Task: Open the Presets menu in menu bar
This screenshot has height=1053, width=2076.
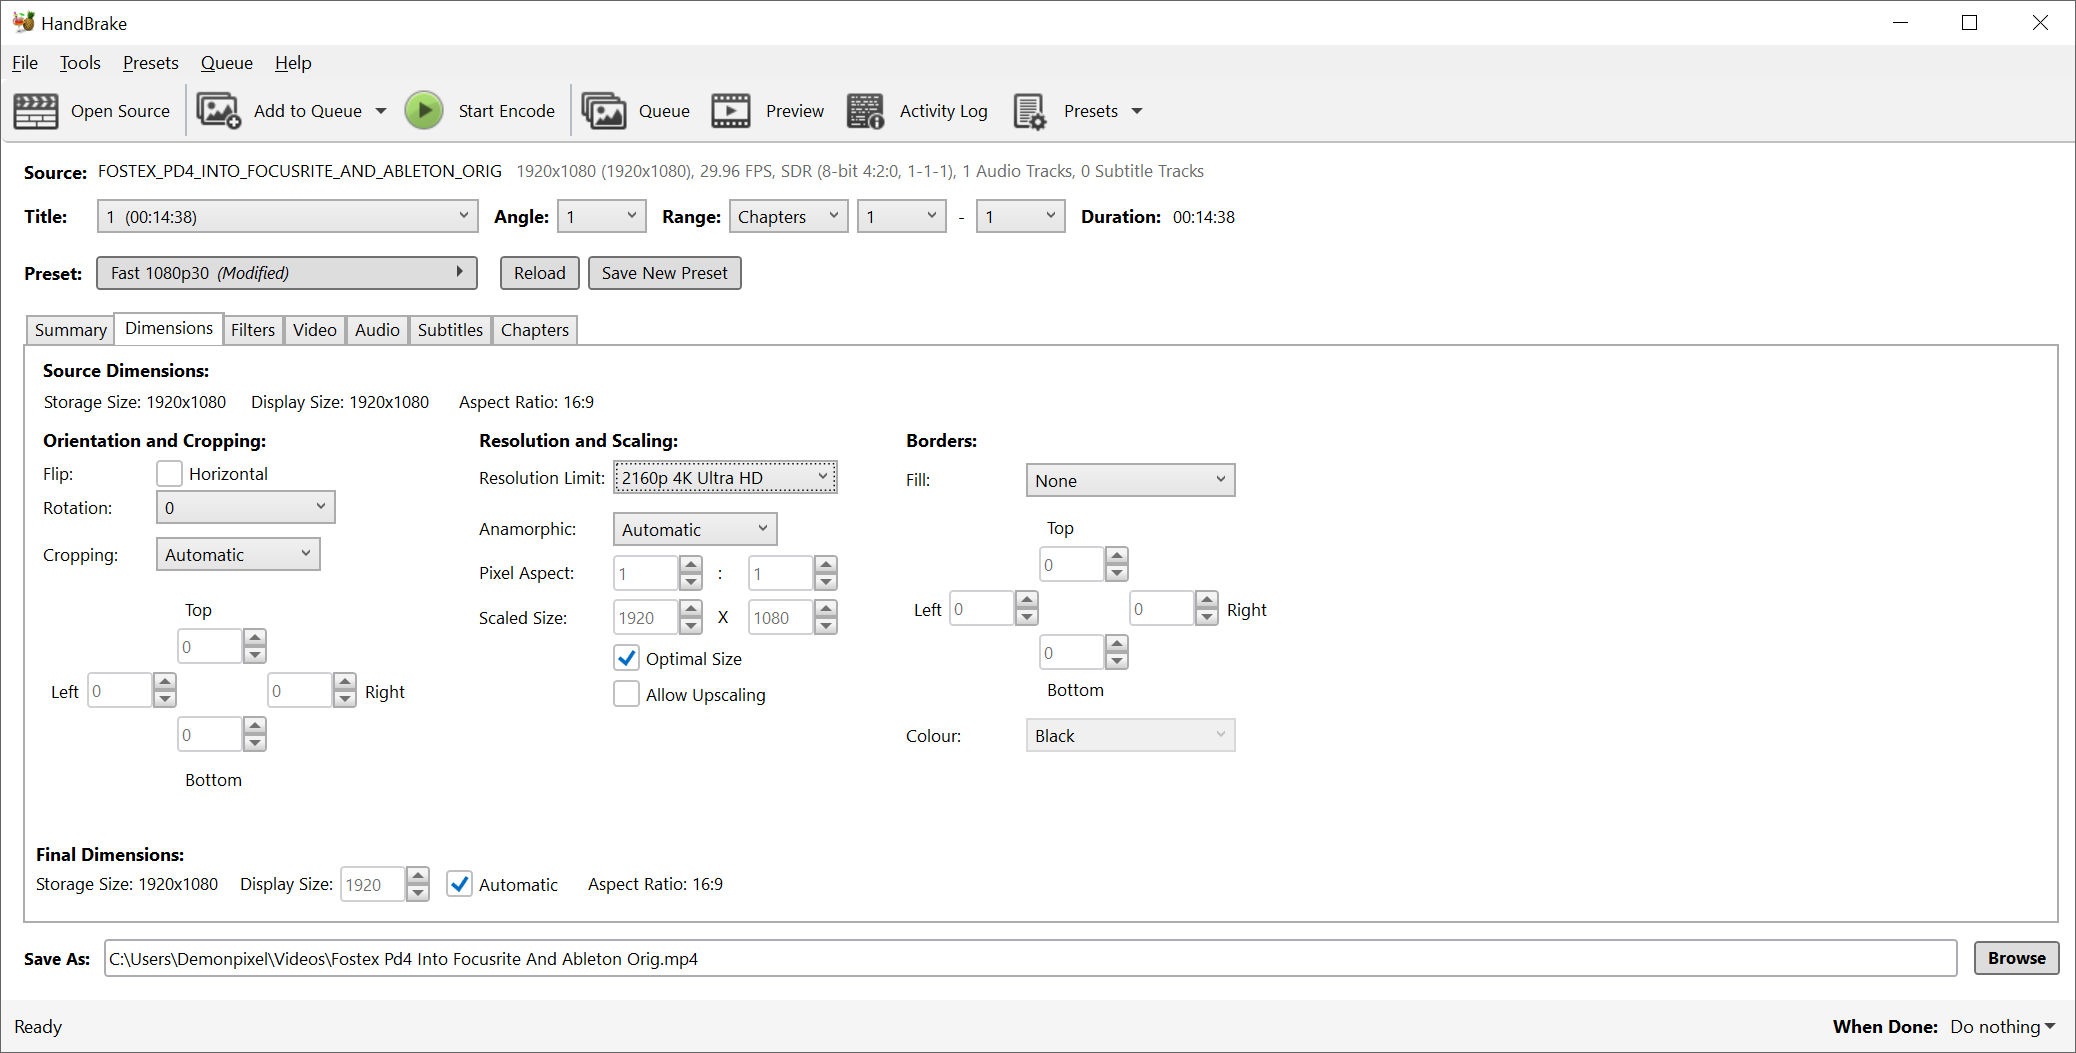Action: pyautogui.click(x=151, y=63)
